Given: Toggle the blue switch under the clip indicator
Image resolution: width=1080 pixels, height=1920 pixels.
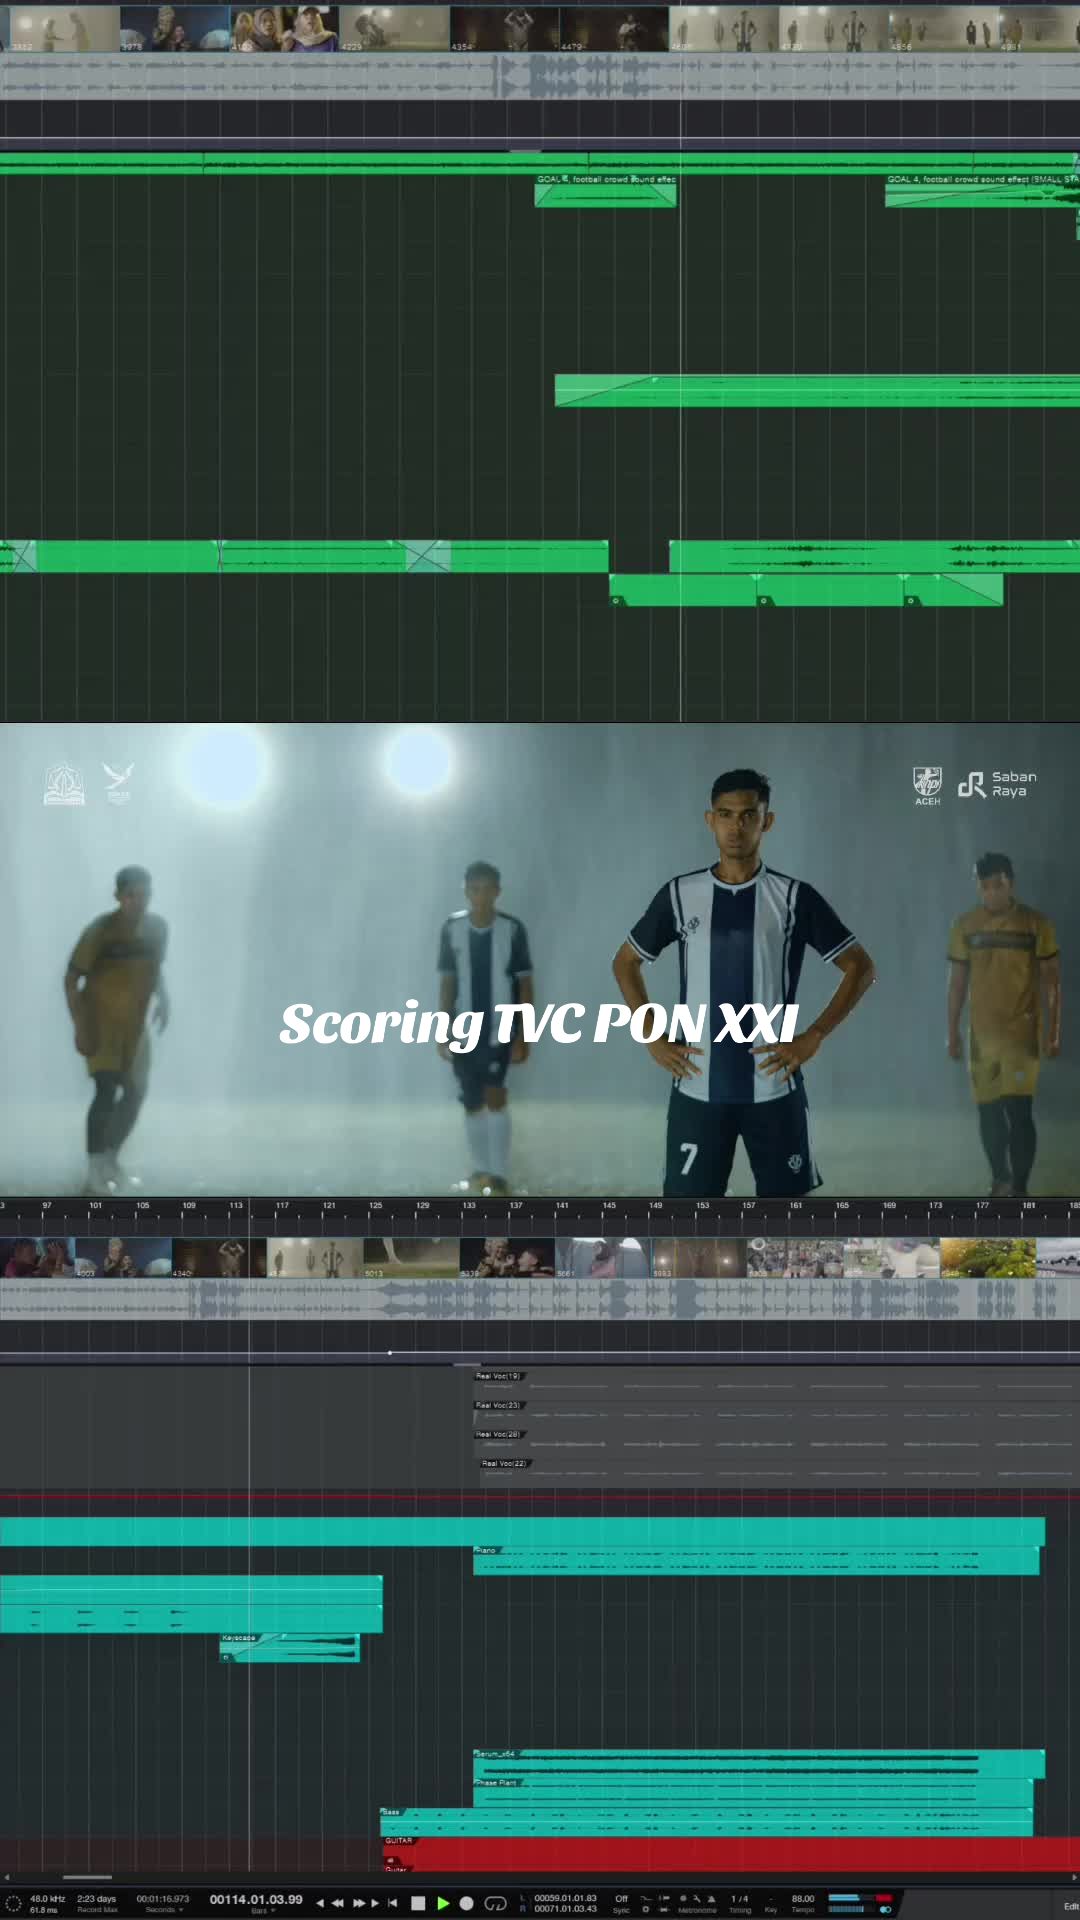Looking at the screenshot, I should tap(885, 1909).
